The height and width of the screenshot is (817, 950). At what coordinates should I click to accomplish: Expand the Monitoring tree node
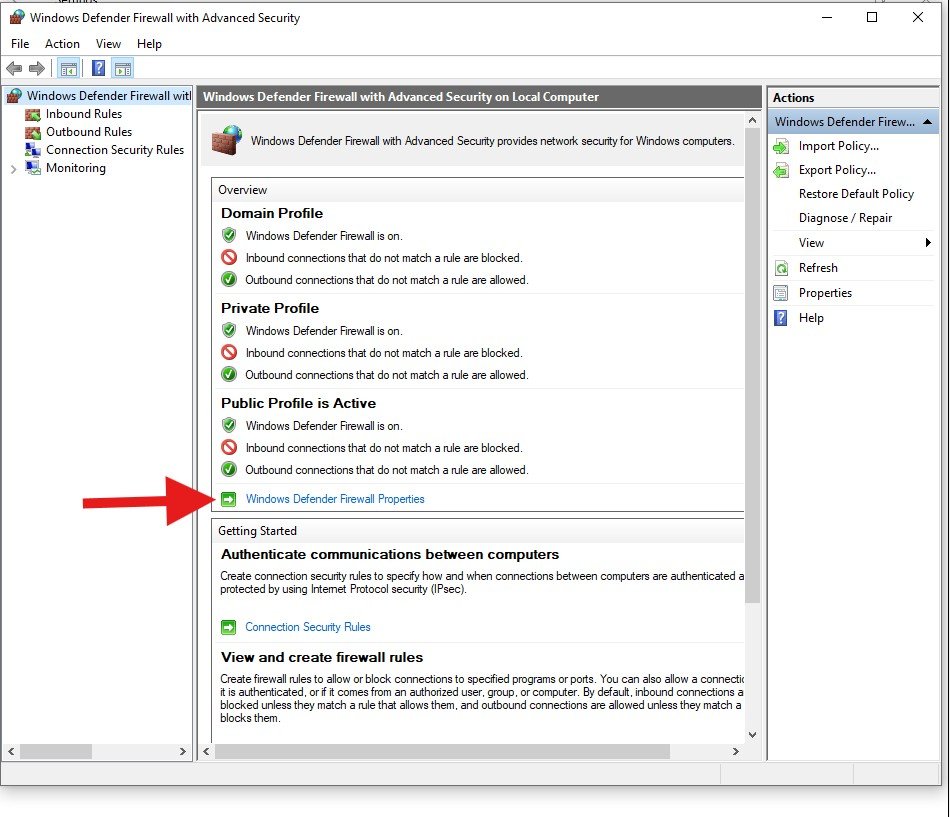[x=13, y=169]
